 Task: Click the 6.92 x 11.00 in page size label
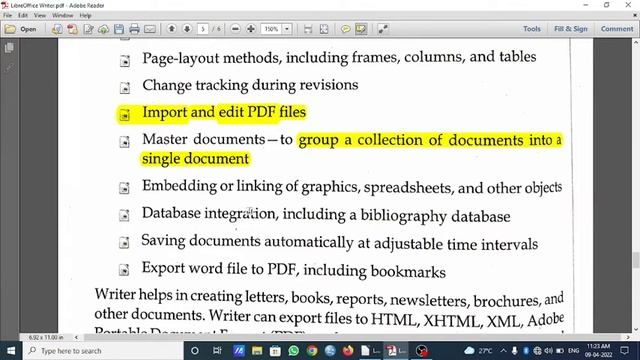point(46,338)
